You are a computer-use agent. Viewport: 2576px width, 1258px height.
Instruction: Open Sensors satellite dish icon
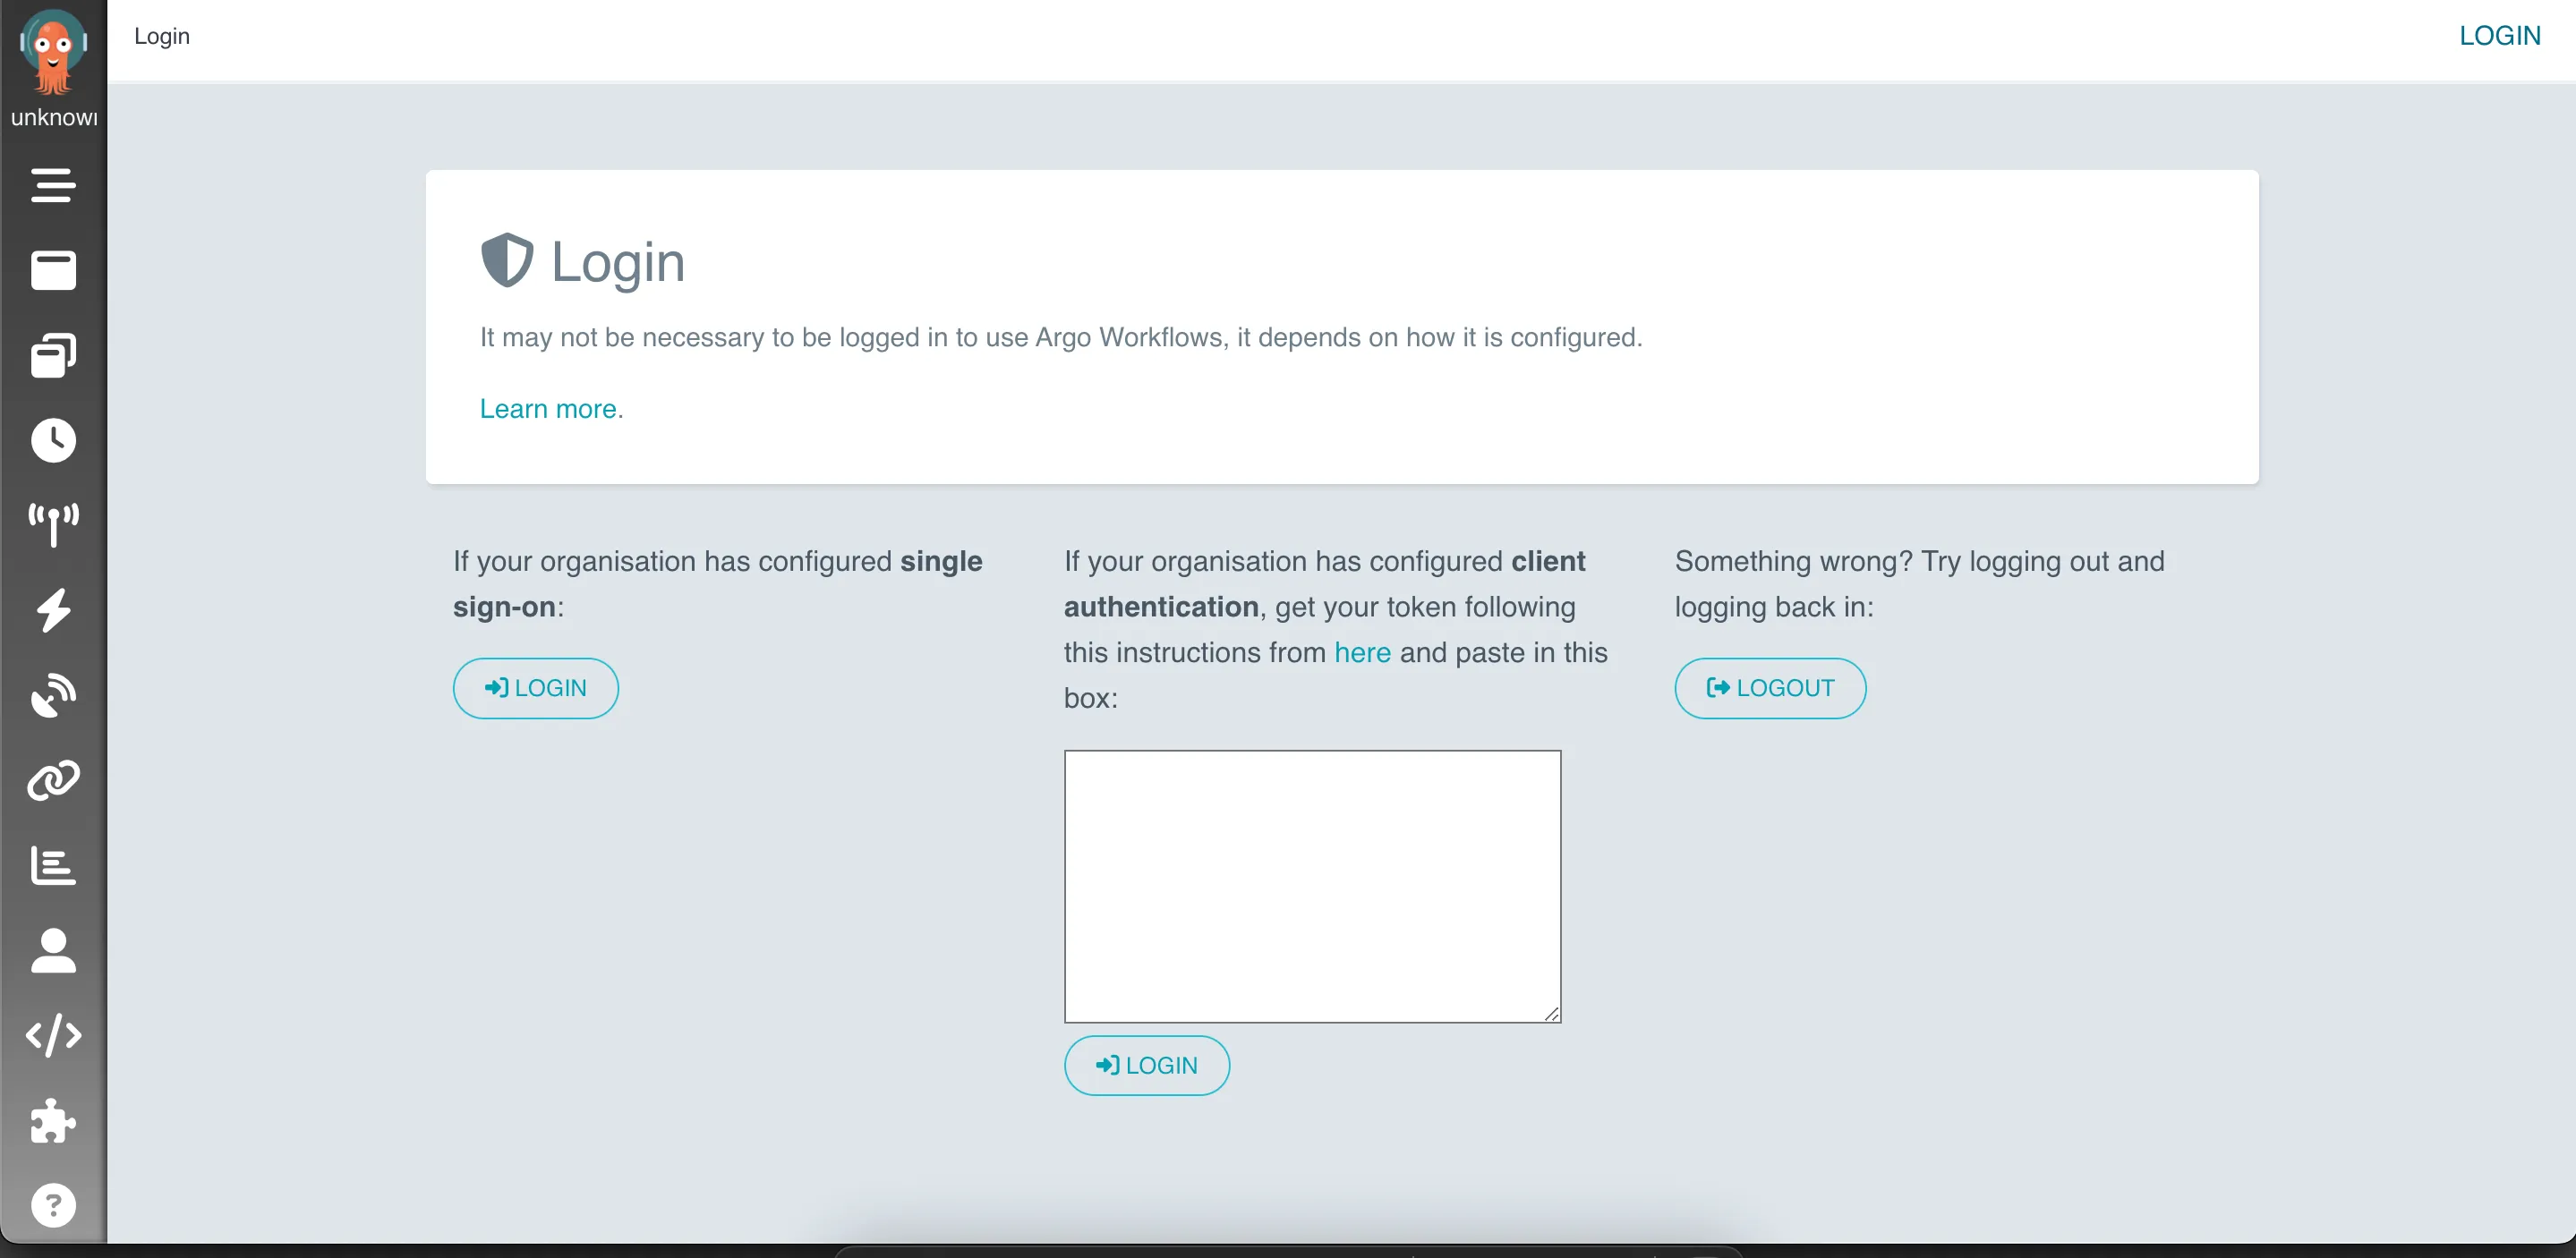53,695
